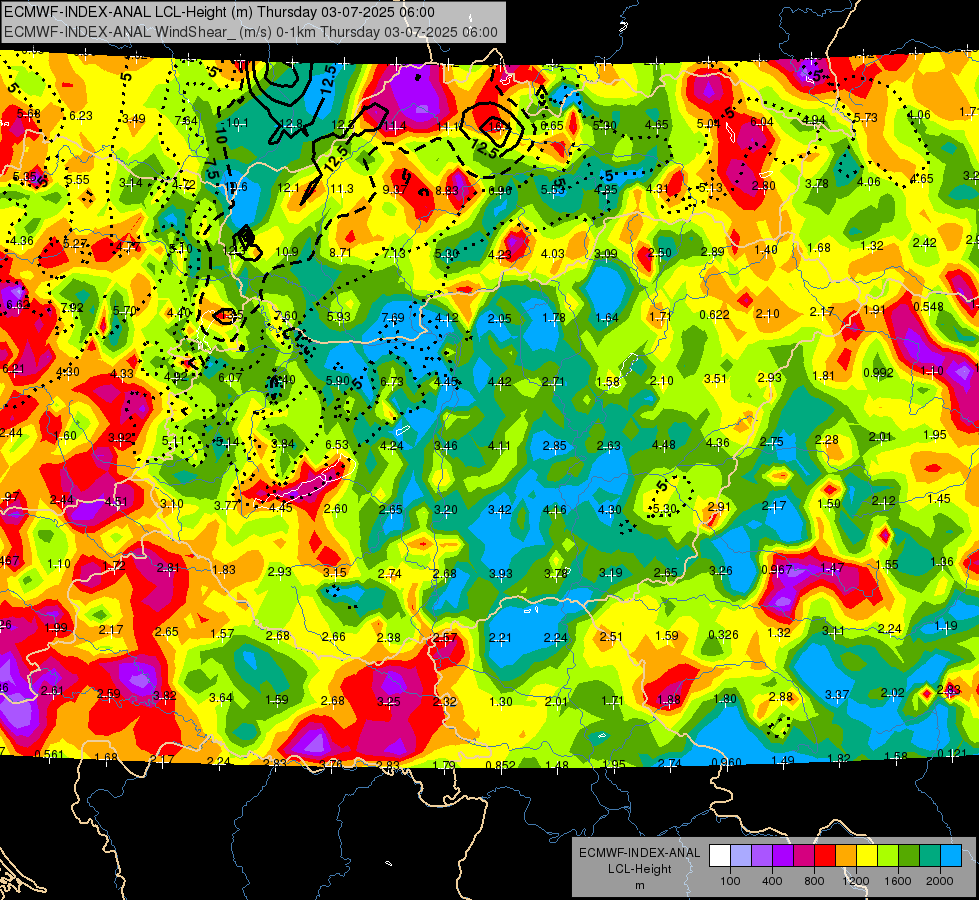This screenshot has width=979, height=900.
Task: Click the wind shear value 0.992
Action: pos(878,373)
